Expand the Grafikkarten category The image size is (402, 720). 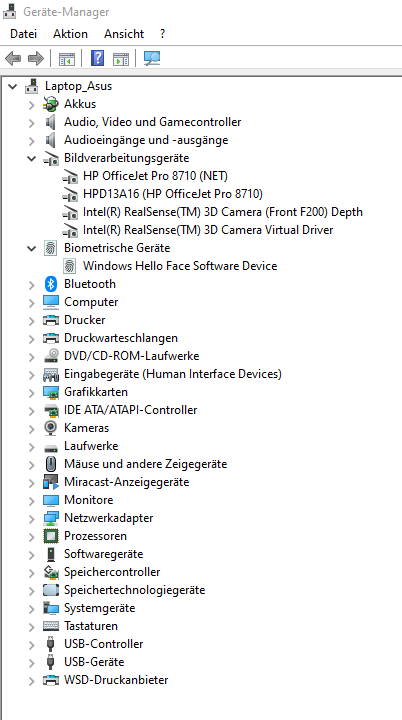(x=31, y=393)
